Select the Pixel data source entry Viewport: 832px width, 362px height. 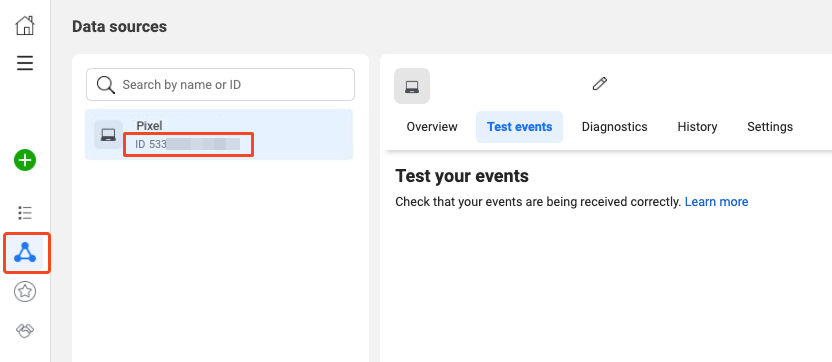pos(219,134)
